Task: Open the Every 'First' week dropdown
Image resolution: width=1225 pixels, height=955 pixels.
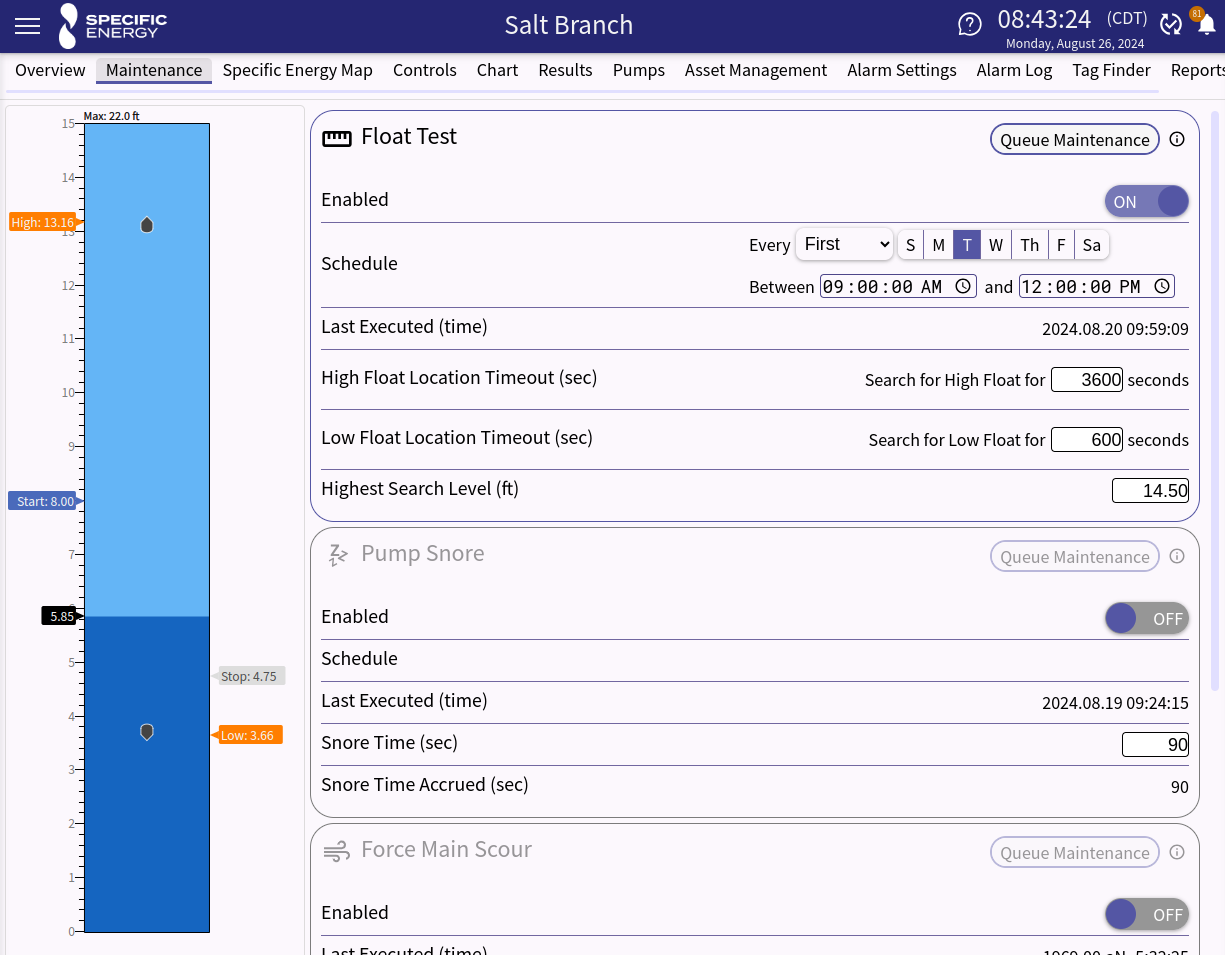Action: 844,244
